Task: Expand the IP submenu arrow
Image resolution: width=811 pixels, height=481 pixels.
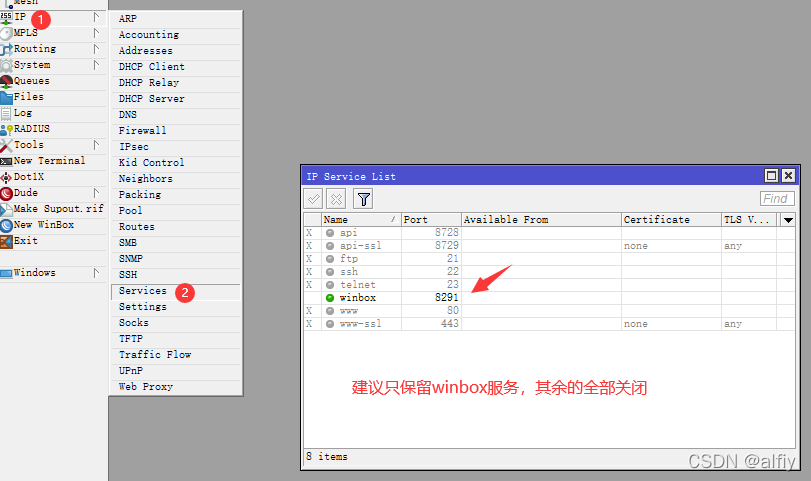Action: 96,17
